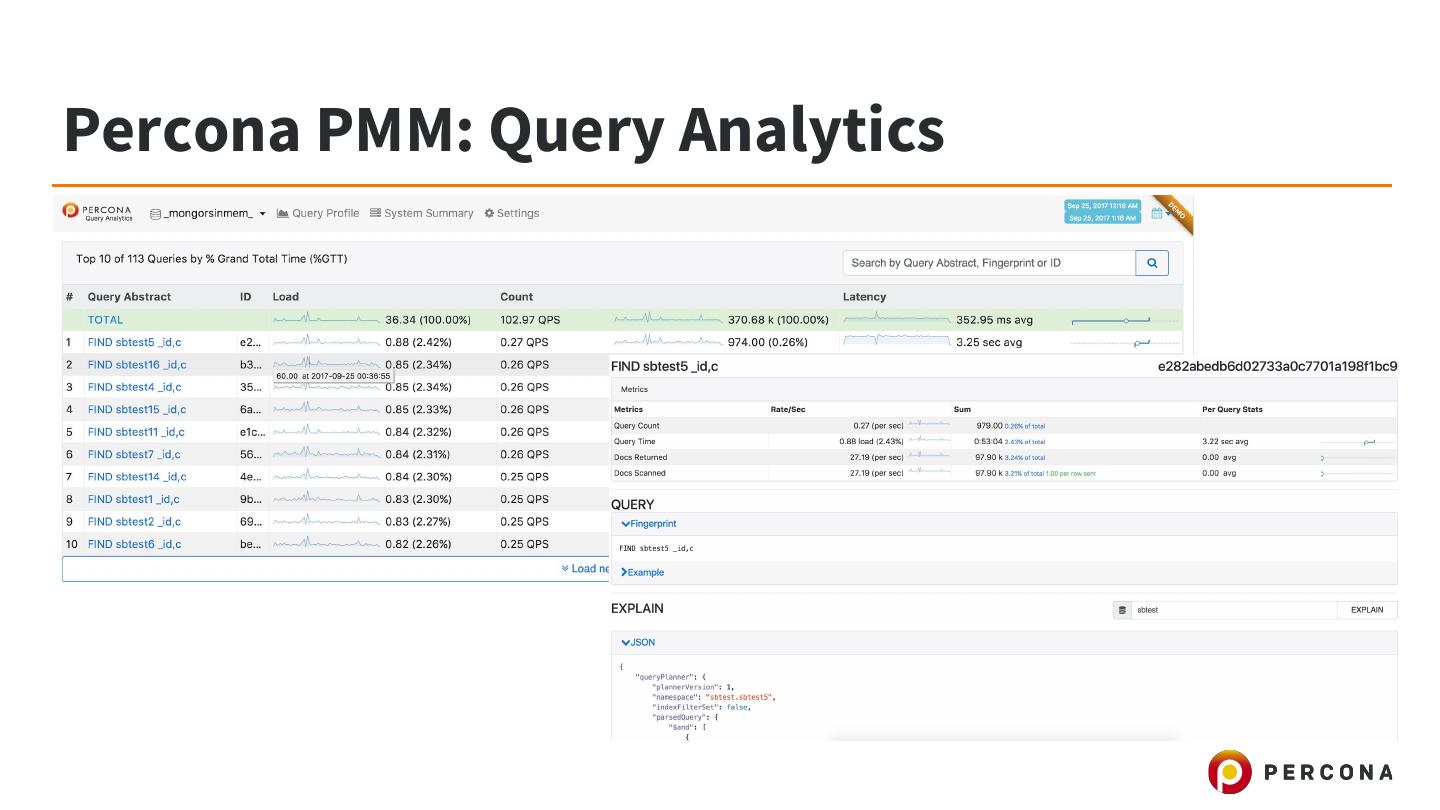Focus the Search by Query Abstract field
Screen dimensions: 1440x810
click(989, 263)
